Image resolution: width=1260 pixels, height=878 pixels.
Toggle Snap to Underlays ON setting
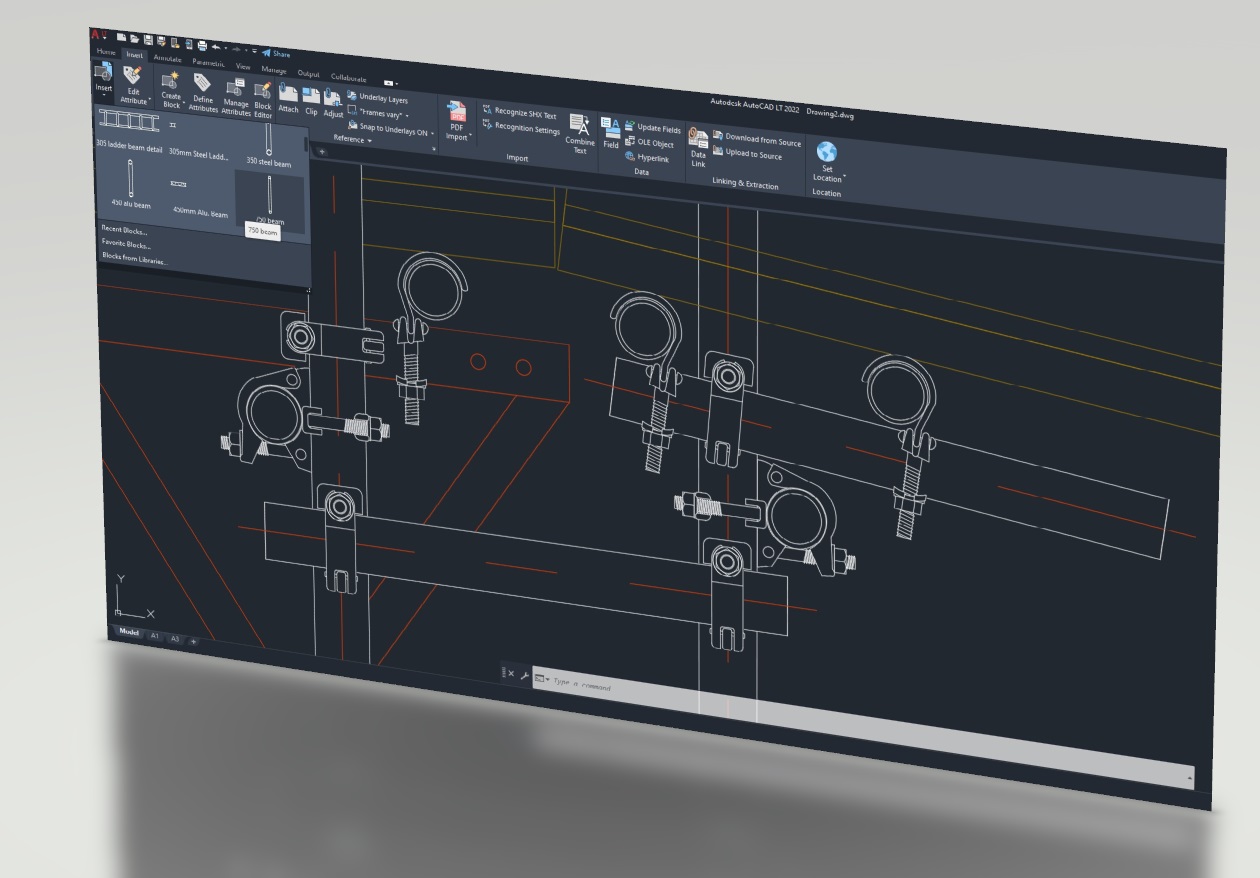390,128
